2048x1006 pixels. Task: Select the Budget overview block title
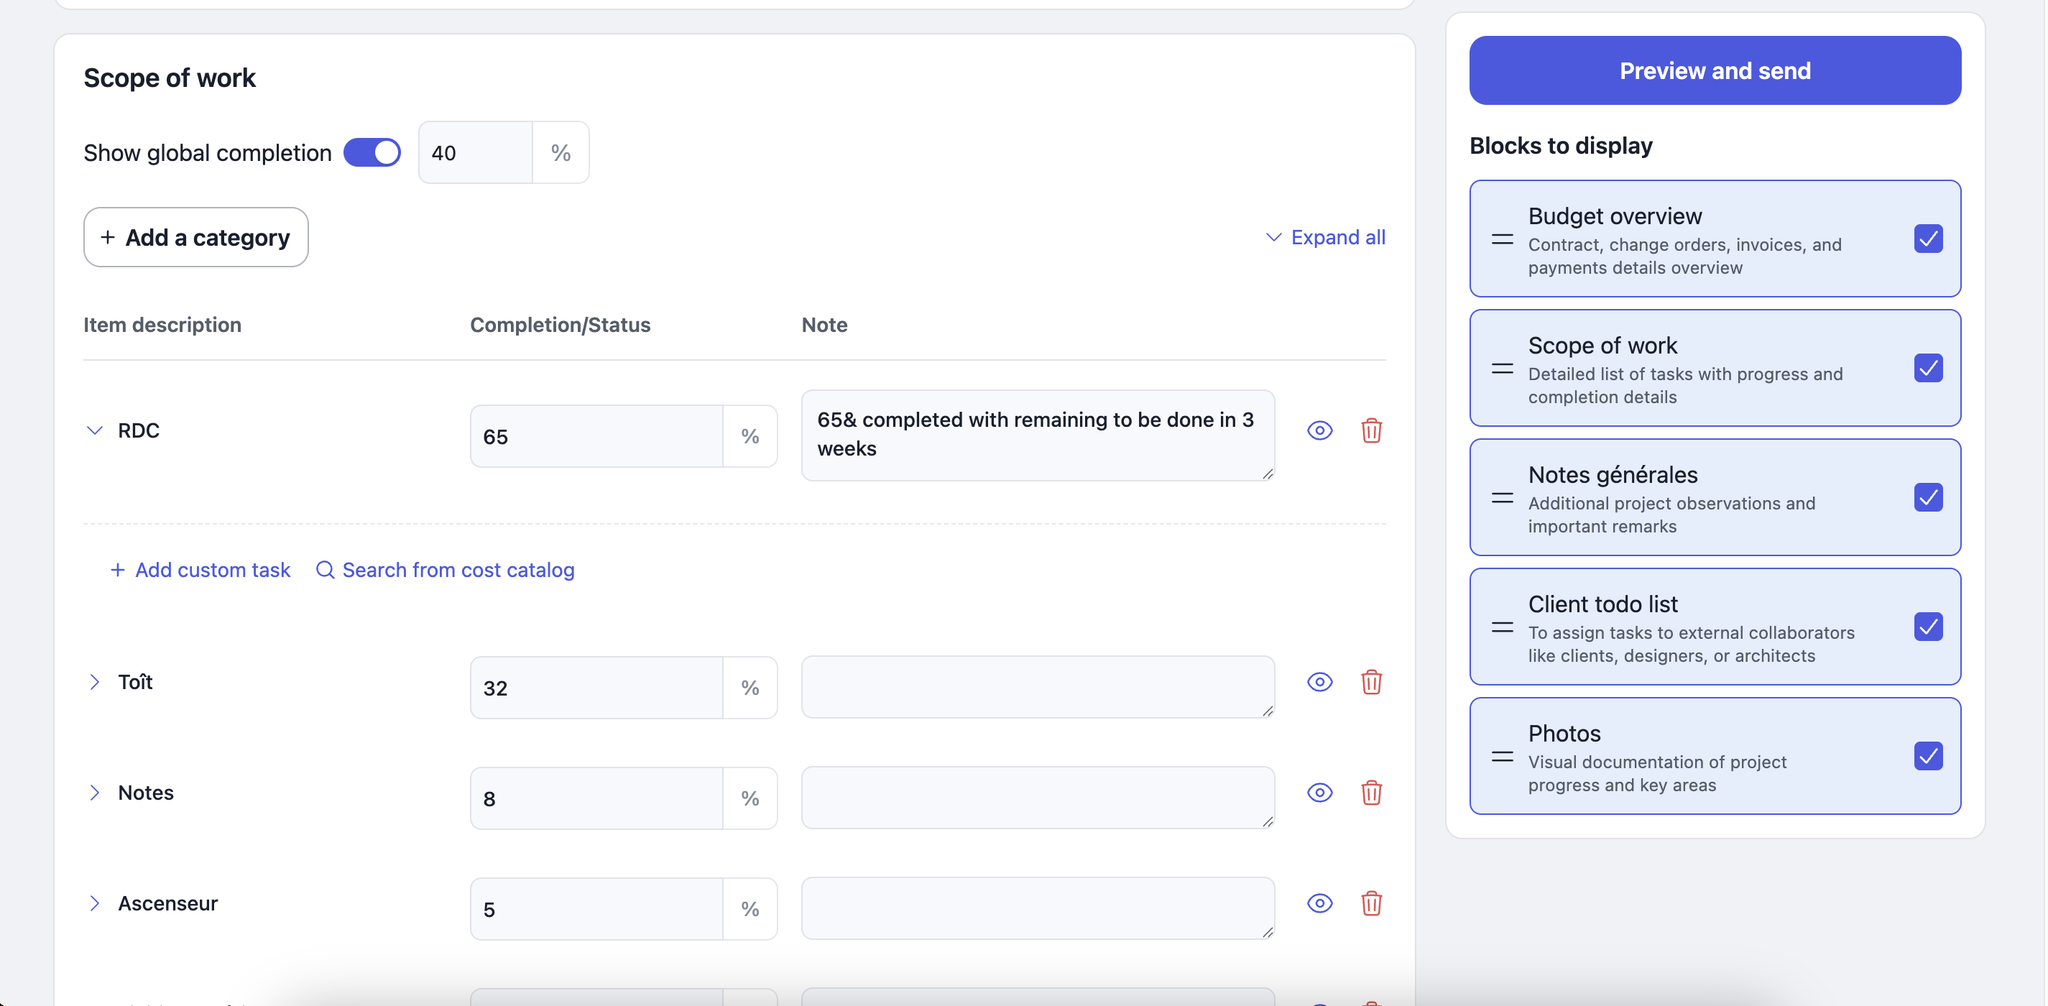tap(1615, 216)
